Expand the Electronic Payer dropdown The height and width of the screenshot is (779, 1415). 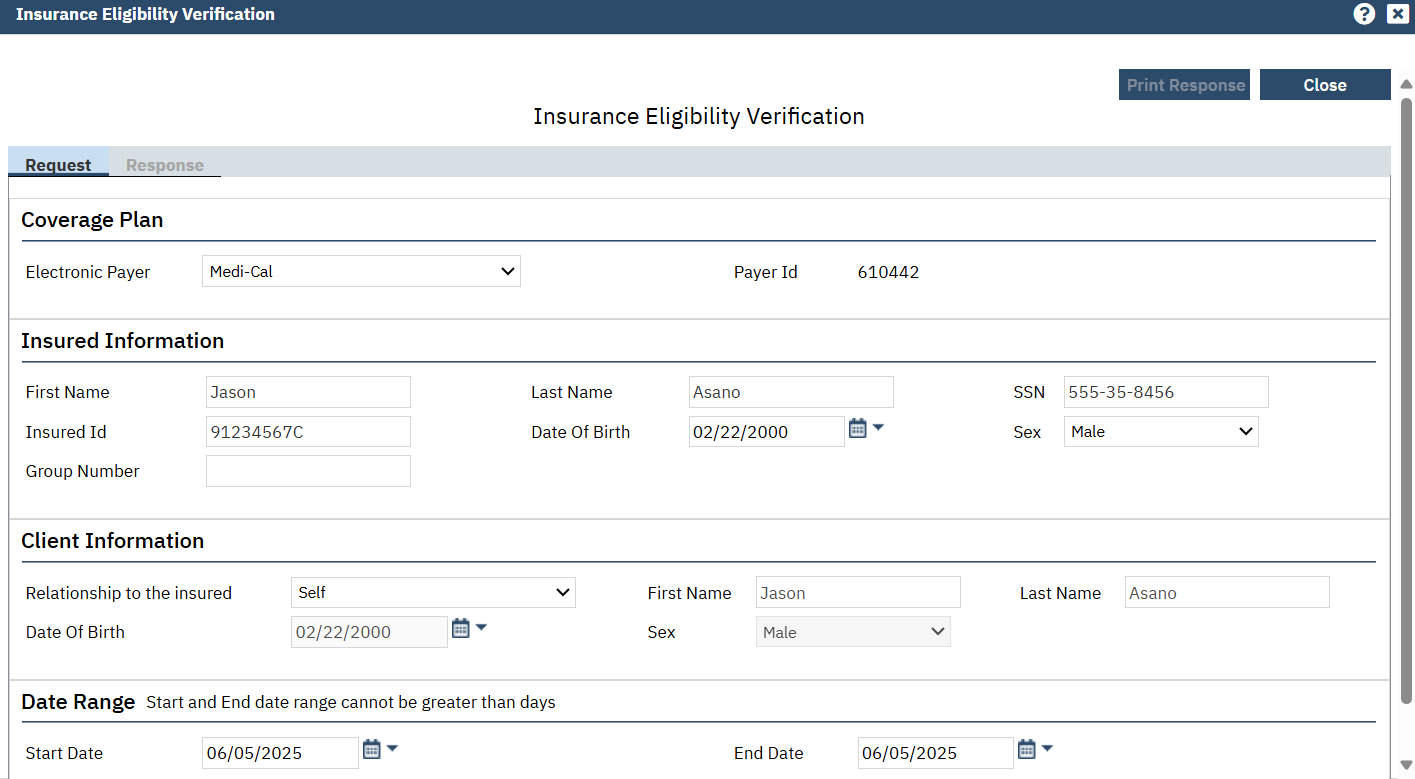[x=361, y=271]
